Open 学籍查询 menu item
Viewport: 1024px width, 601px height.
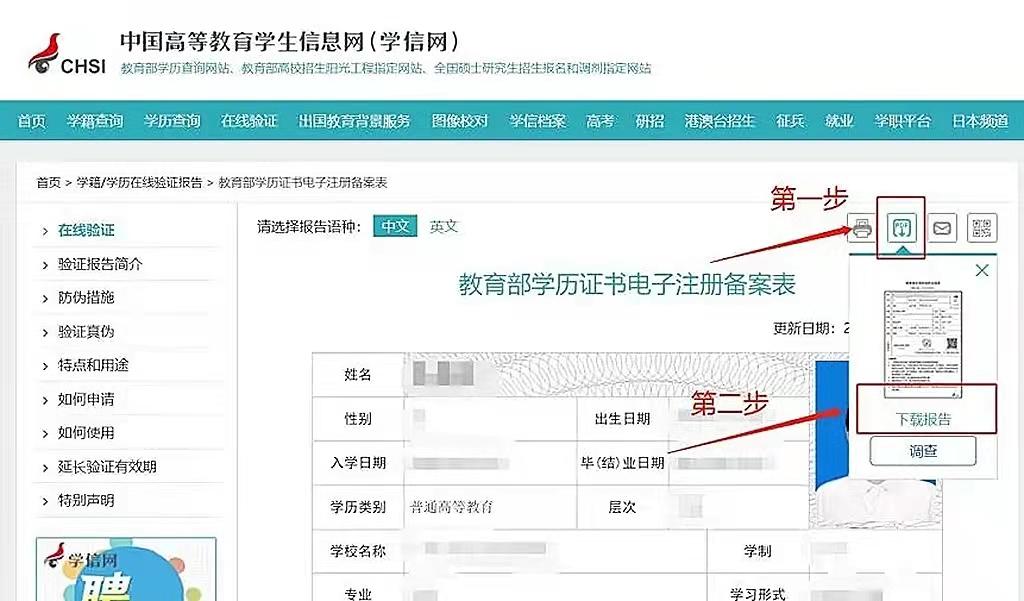click(95, 121)
